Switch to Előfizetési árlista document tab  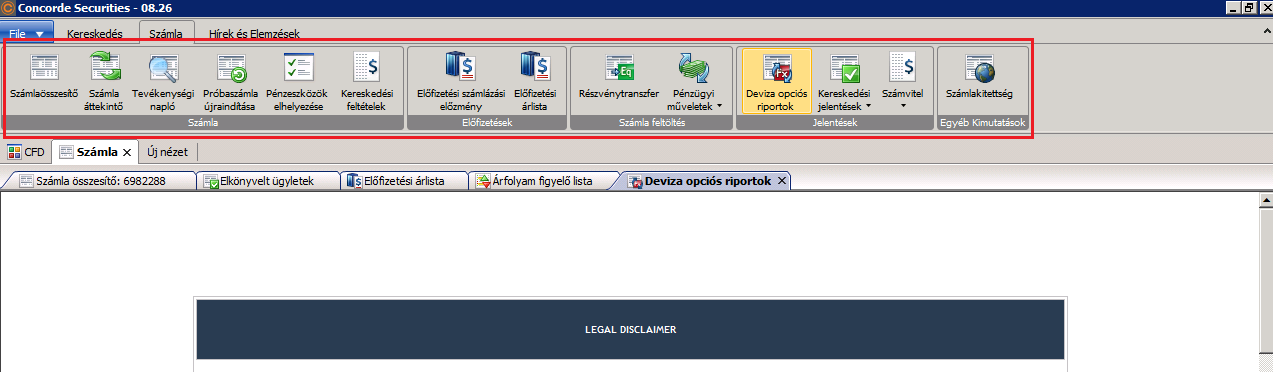click(404, 181)
